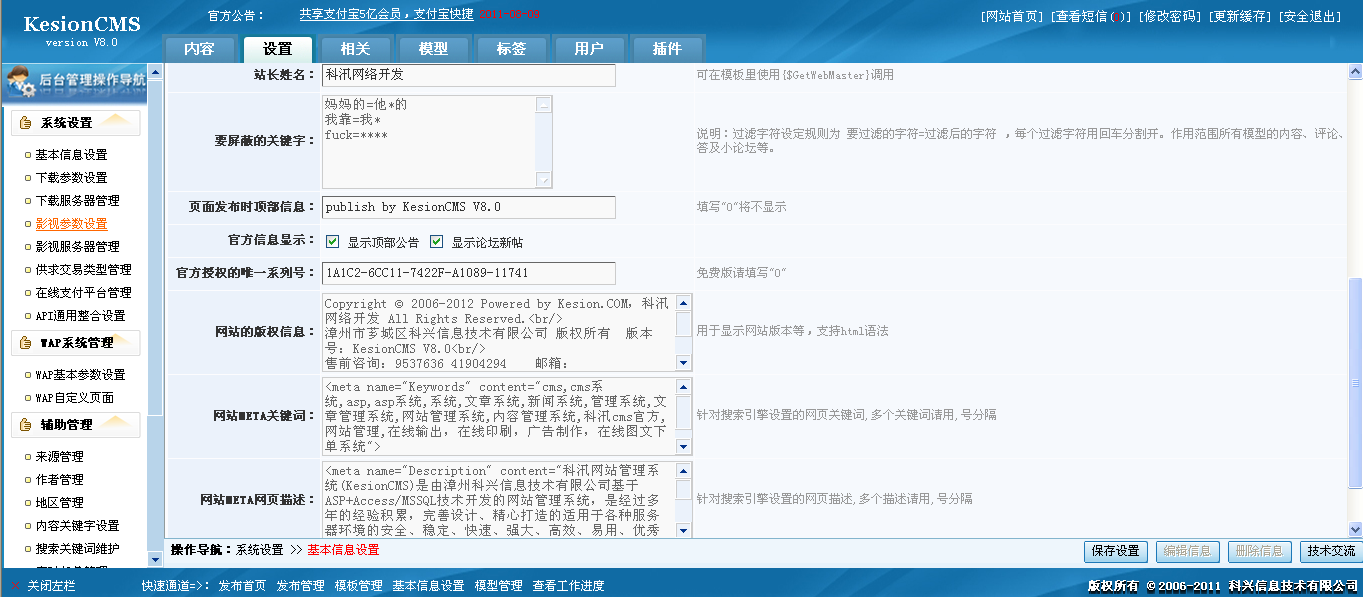Click into the 站长姓名 input field
The height and width of the screenshot is (597, 1363).
pos(468,75)
